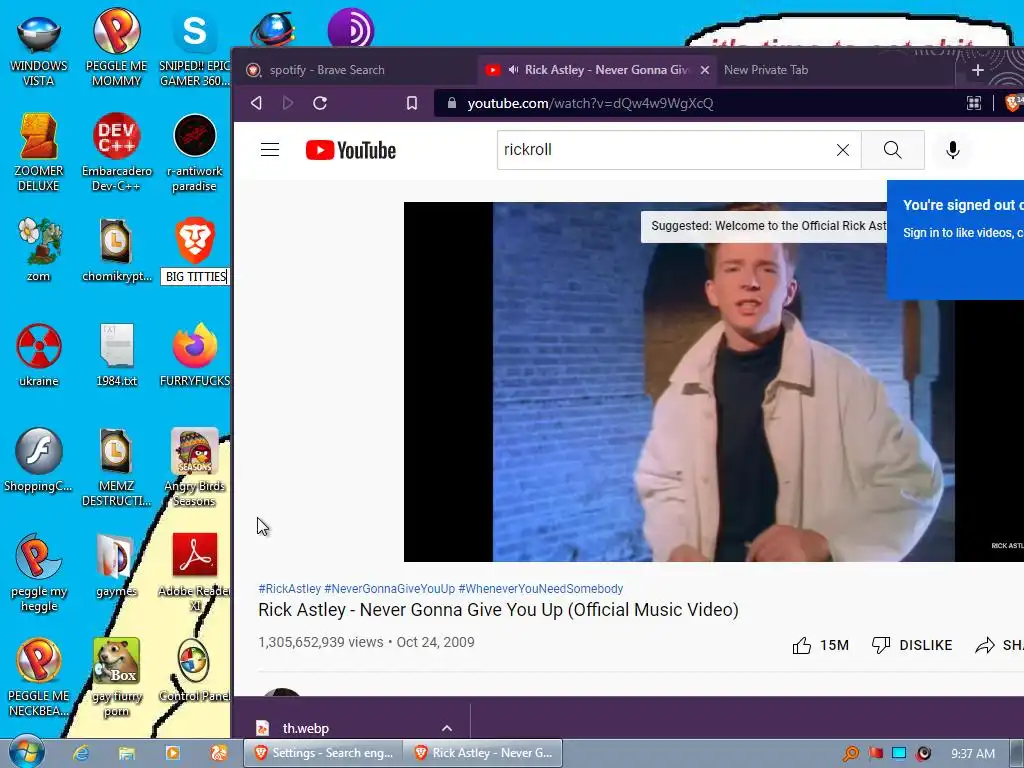This screenshot has height=768, width=1024.
Task: Reload the YouTube page
Action: pos(320,103)
